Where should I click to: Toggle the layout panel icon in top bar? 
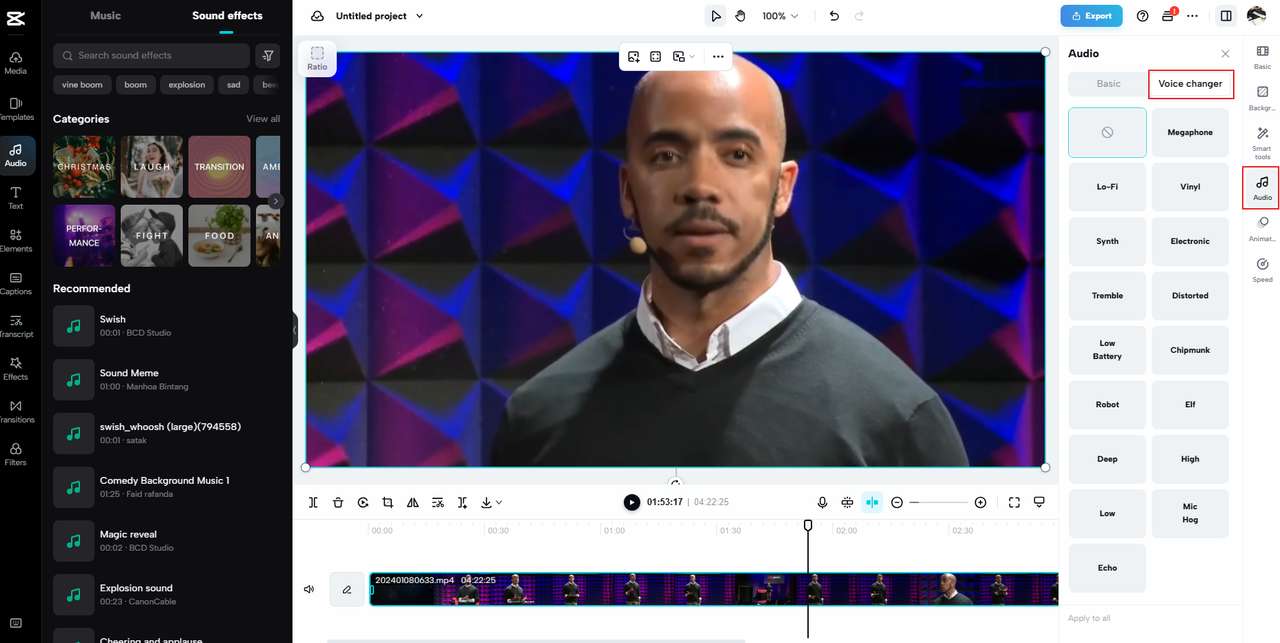(x=1226, y=16)
